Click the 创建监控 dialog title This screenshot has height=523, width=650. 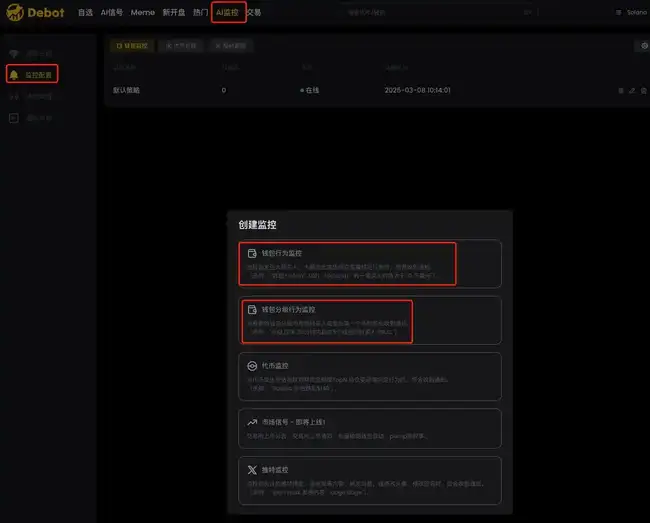coord(257,225)
